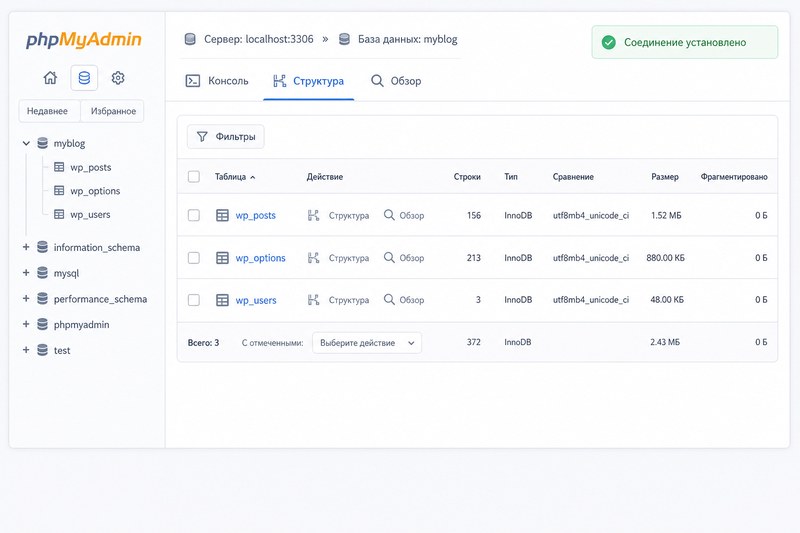Click 'Соединение установлено' notification text
Image resolution: width=800 pixels, height=533 pixels.
click(685, 42)
